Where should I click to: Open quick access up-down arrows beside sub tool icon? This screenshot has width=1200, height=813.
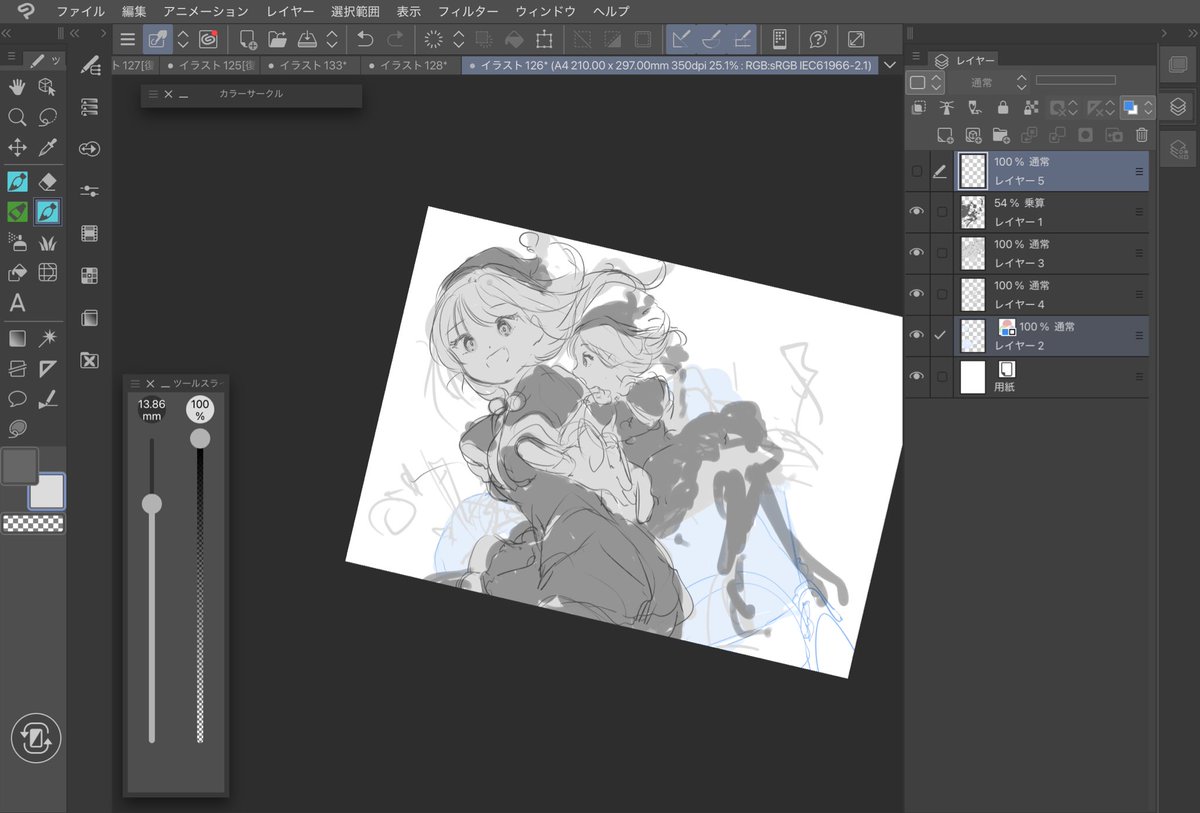183,40
